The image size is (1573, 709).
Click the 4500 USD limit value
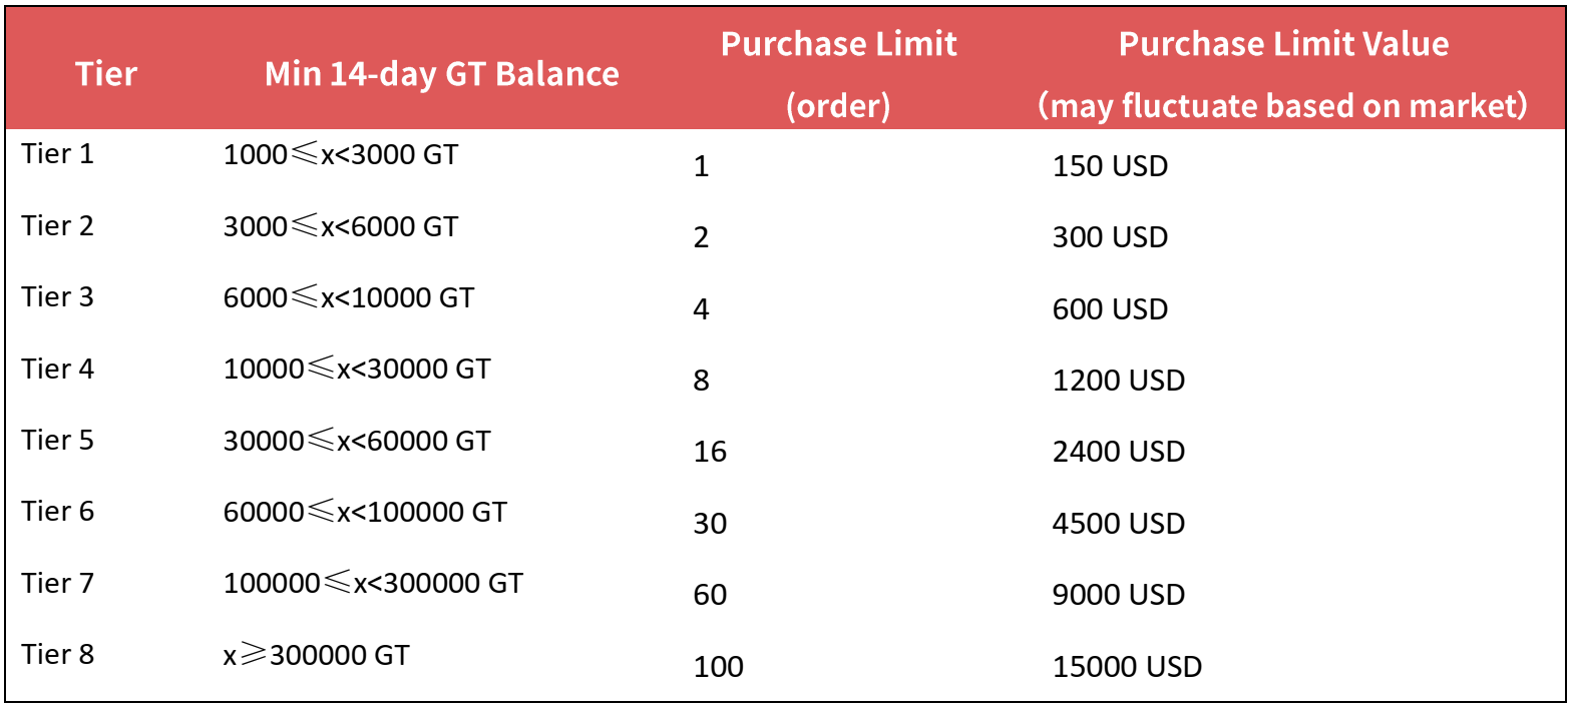tap(1118, 523)
